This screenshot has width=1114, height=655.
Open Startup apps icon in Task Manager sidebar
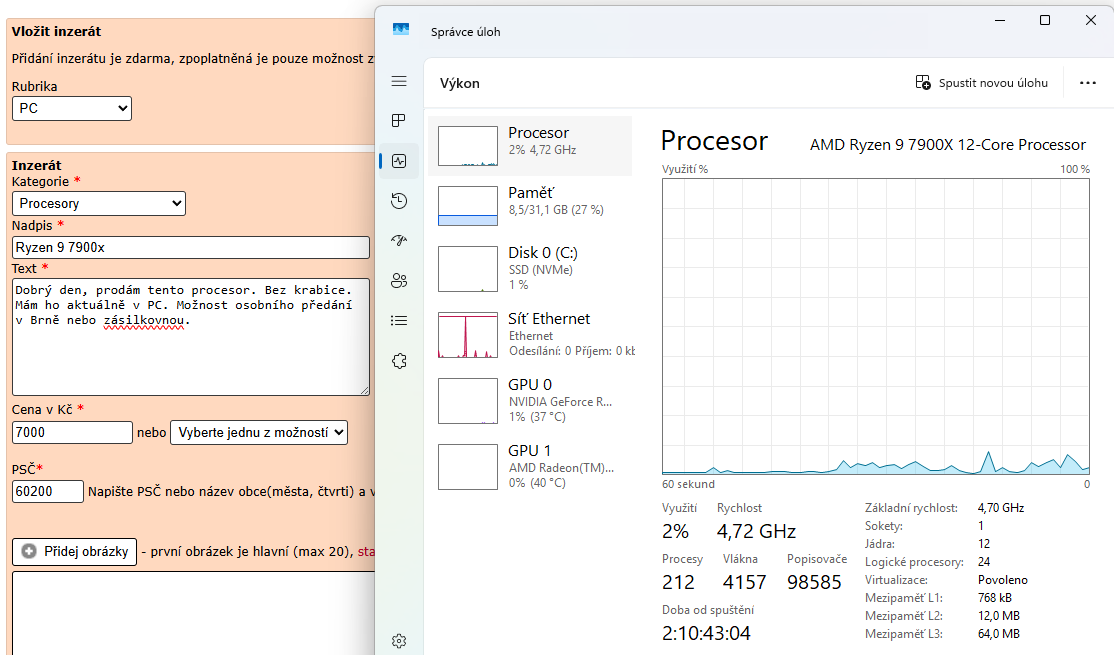(x=399, y=241)
